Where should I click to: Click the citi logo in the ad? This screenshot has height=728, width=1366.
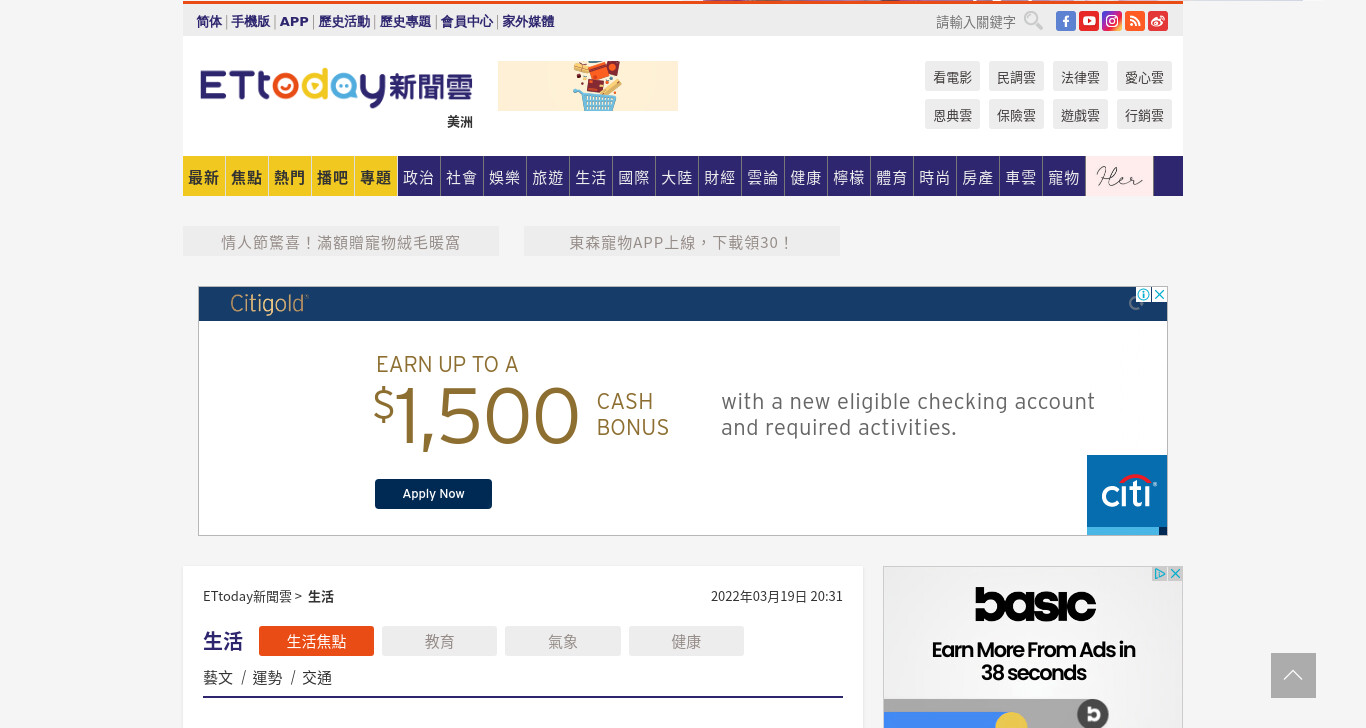(1127, 495)
